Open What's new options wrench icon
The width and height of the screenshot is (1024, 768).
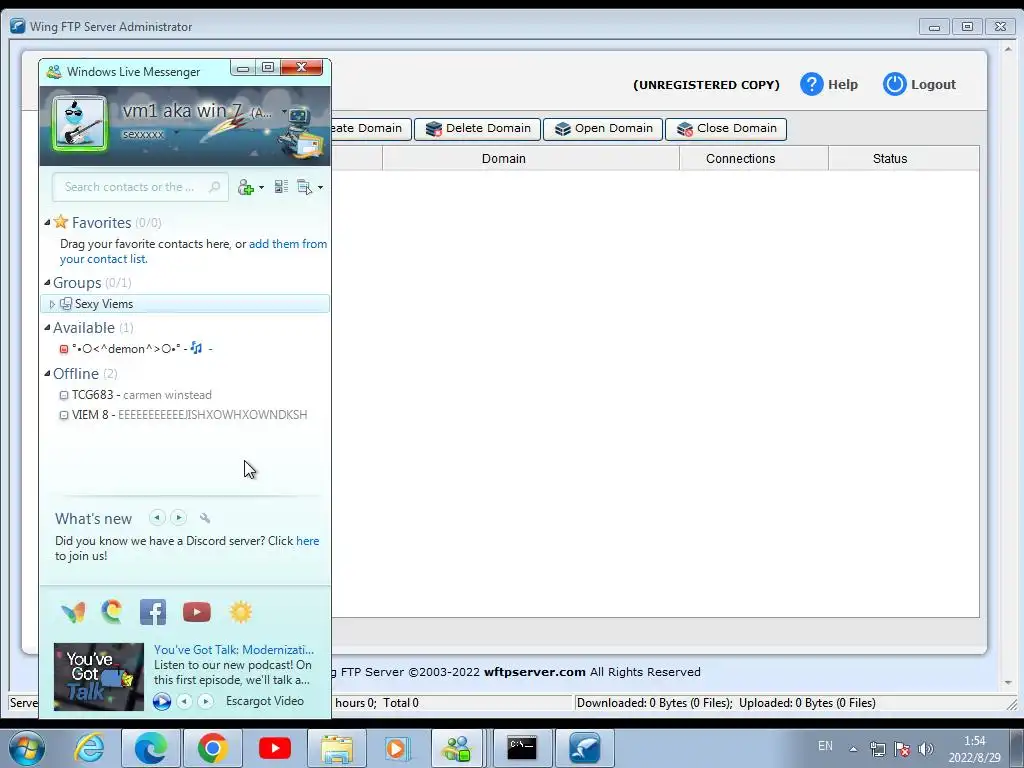[x=204, y=518]
